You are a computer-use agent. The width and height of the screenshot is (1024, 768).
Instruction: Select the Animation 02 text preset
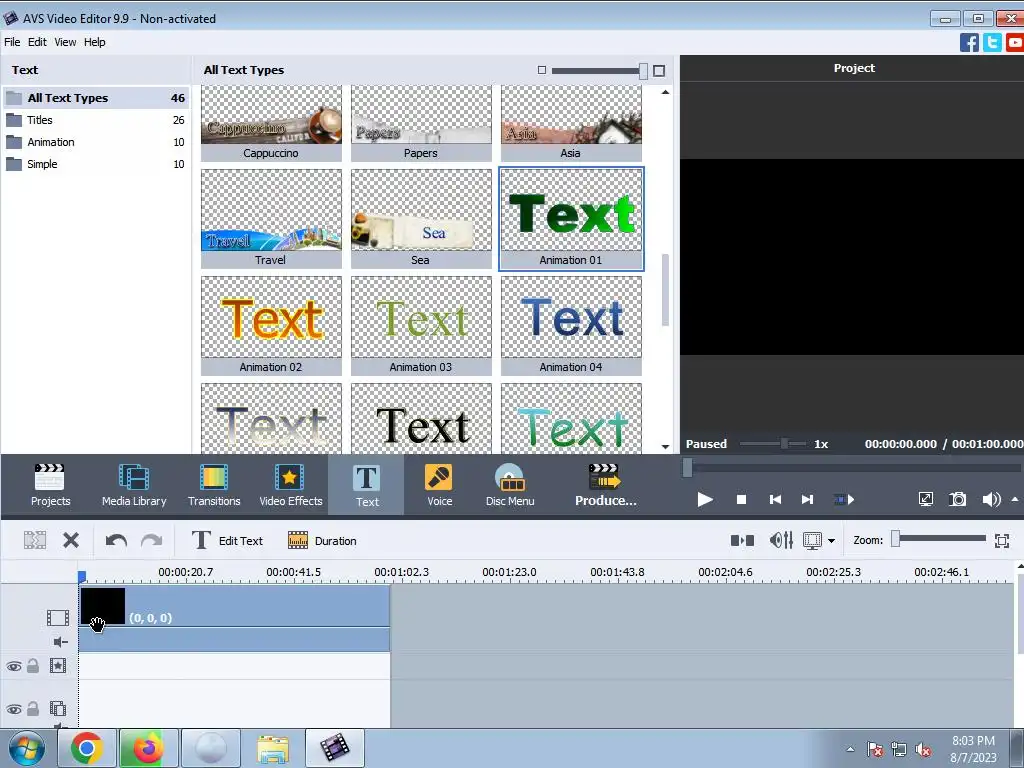pyautogui.click(x=271, y=326)
